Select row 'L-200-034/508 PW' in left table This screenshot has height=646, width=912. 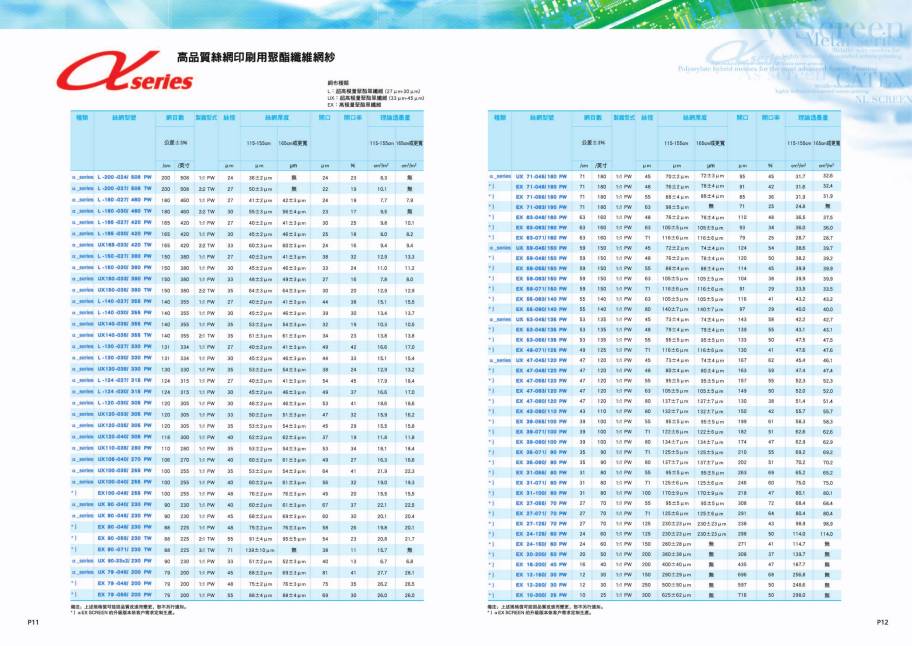pyautogui.click(x=247, y=177)
